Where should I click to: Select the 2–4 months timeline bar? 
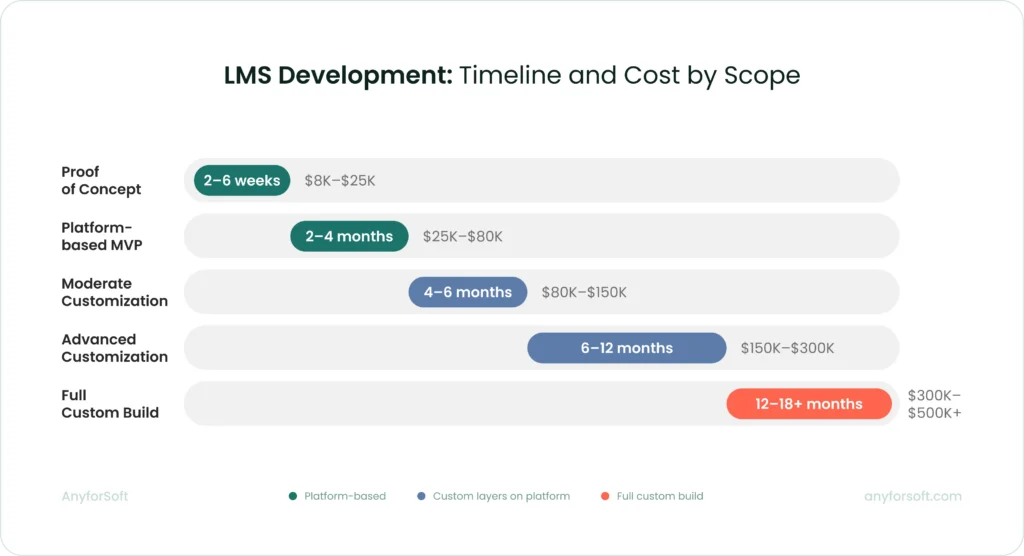point(349,236)
